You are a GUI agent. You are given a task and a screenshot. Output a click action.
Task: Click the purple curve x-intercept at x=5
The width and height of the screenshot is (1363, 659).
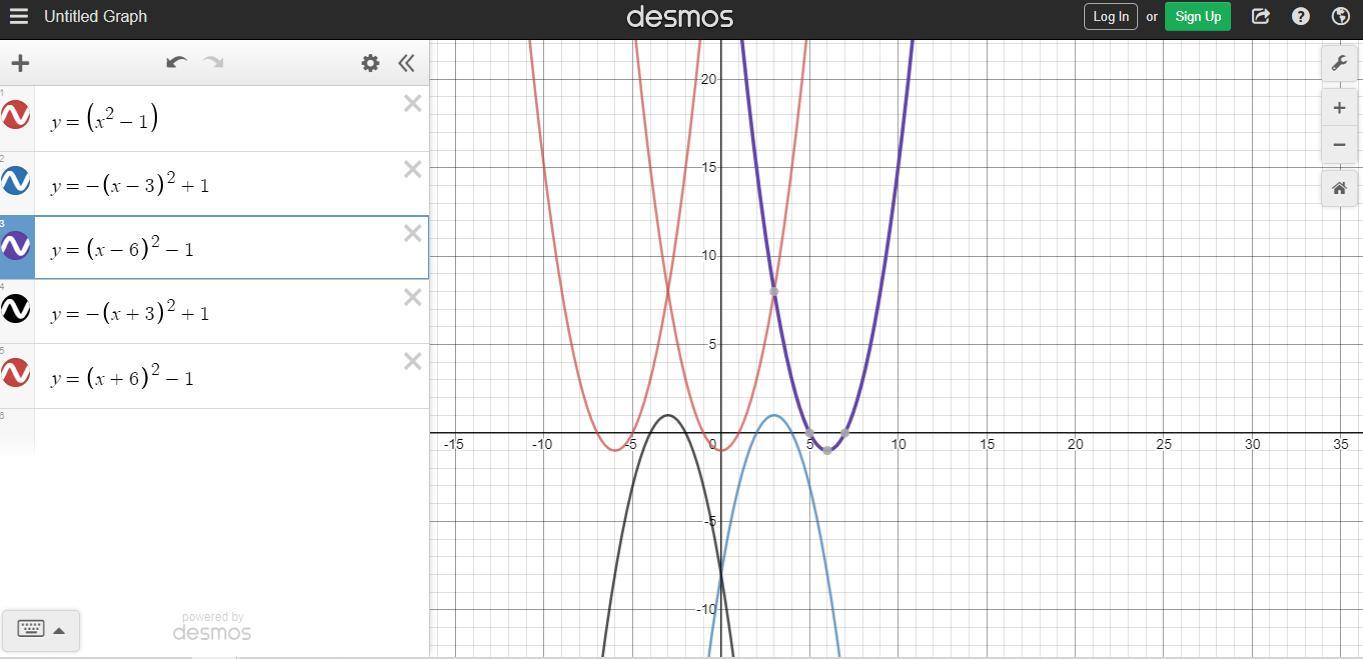[810, 433]
